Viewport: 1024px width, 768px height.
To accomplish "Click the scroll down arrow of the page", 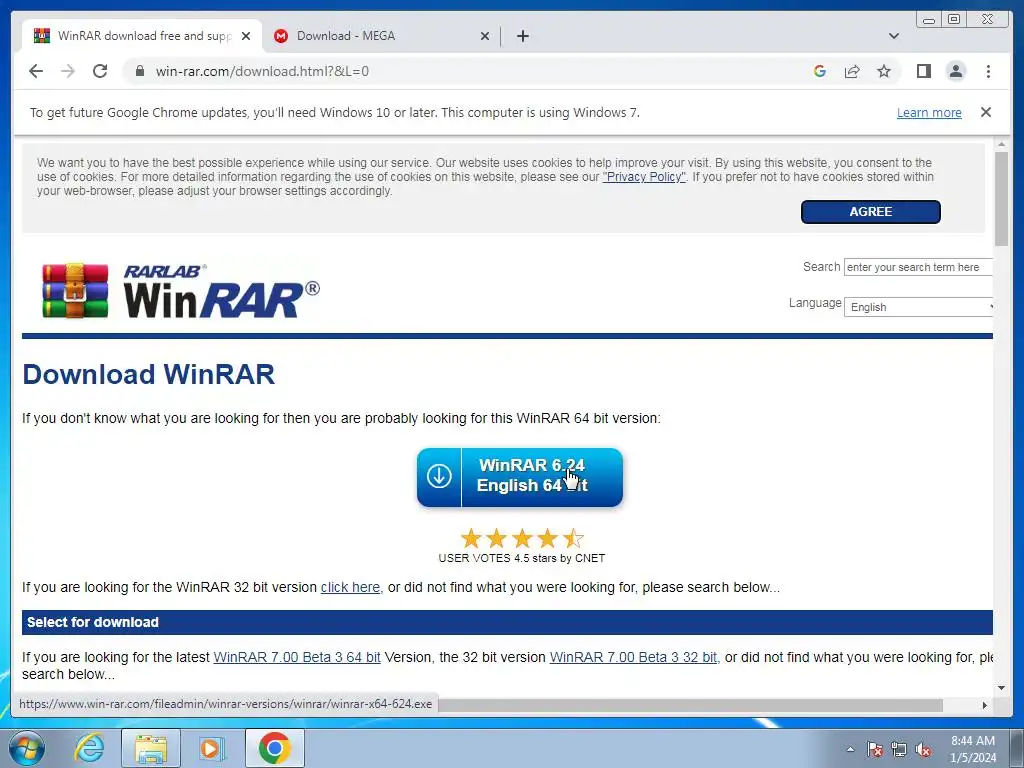I will (x=1001, y=687).
